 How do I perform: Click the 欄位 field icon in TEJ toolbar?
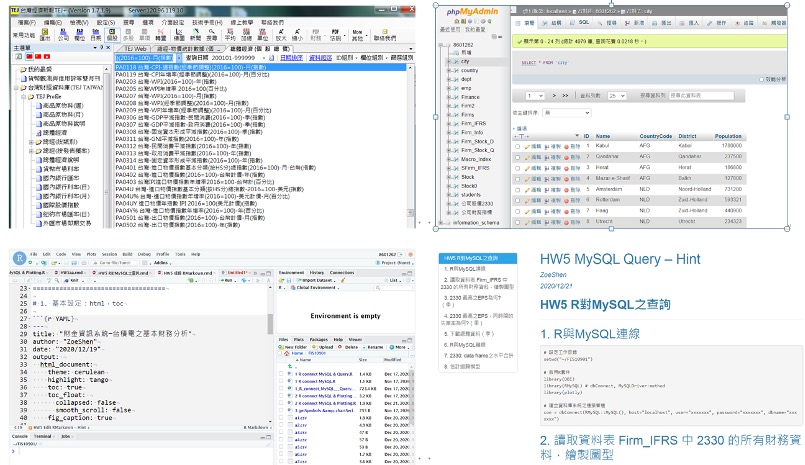point(80,35)
